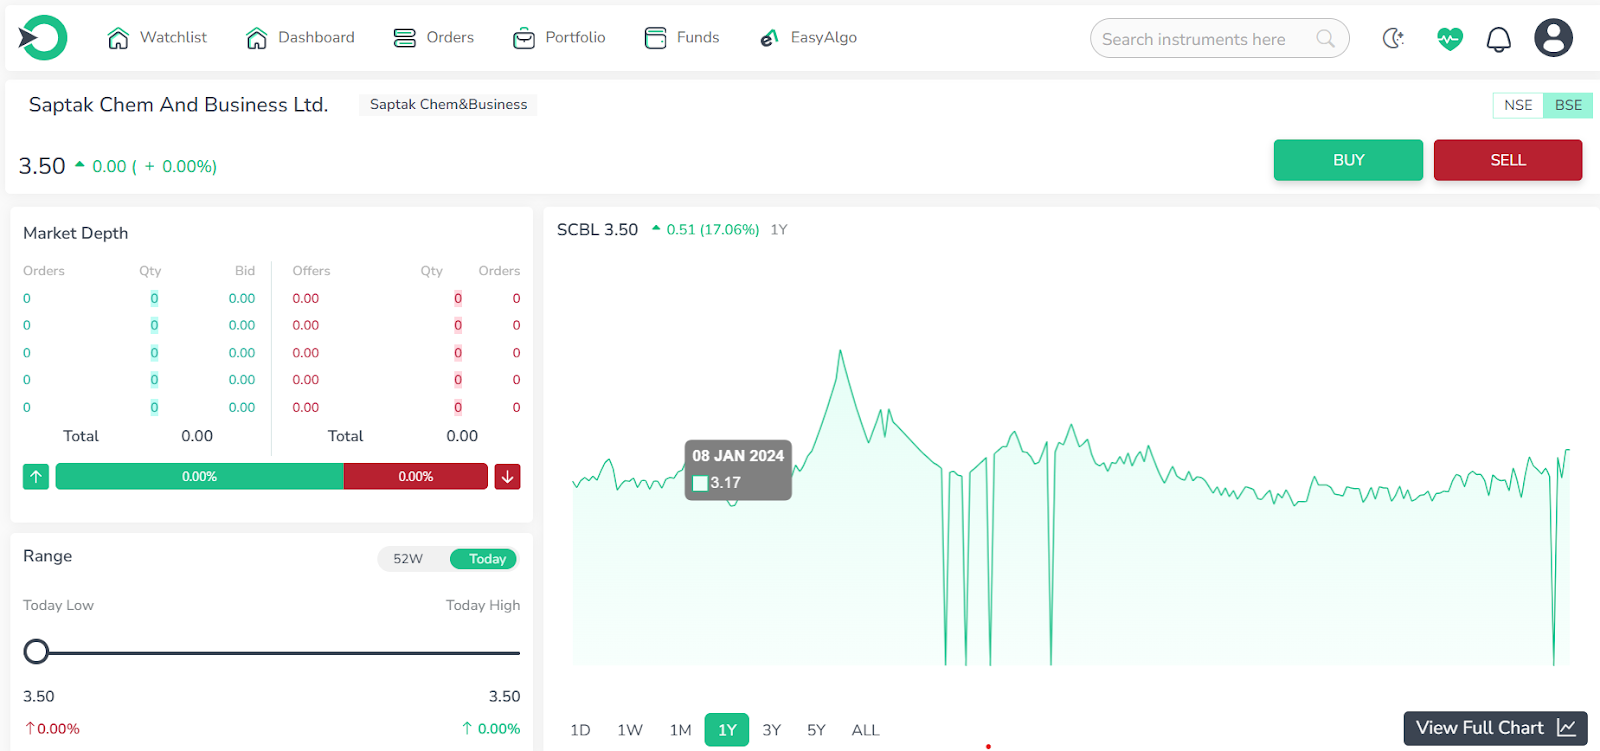The image size is (1600, 751).
Task: Focus the Search instruments field
Action: click(1219, 38)
